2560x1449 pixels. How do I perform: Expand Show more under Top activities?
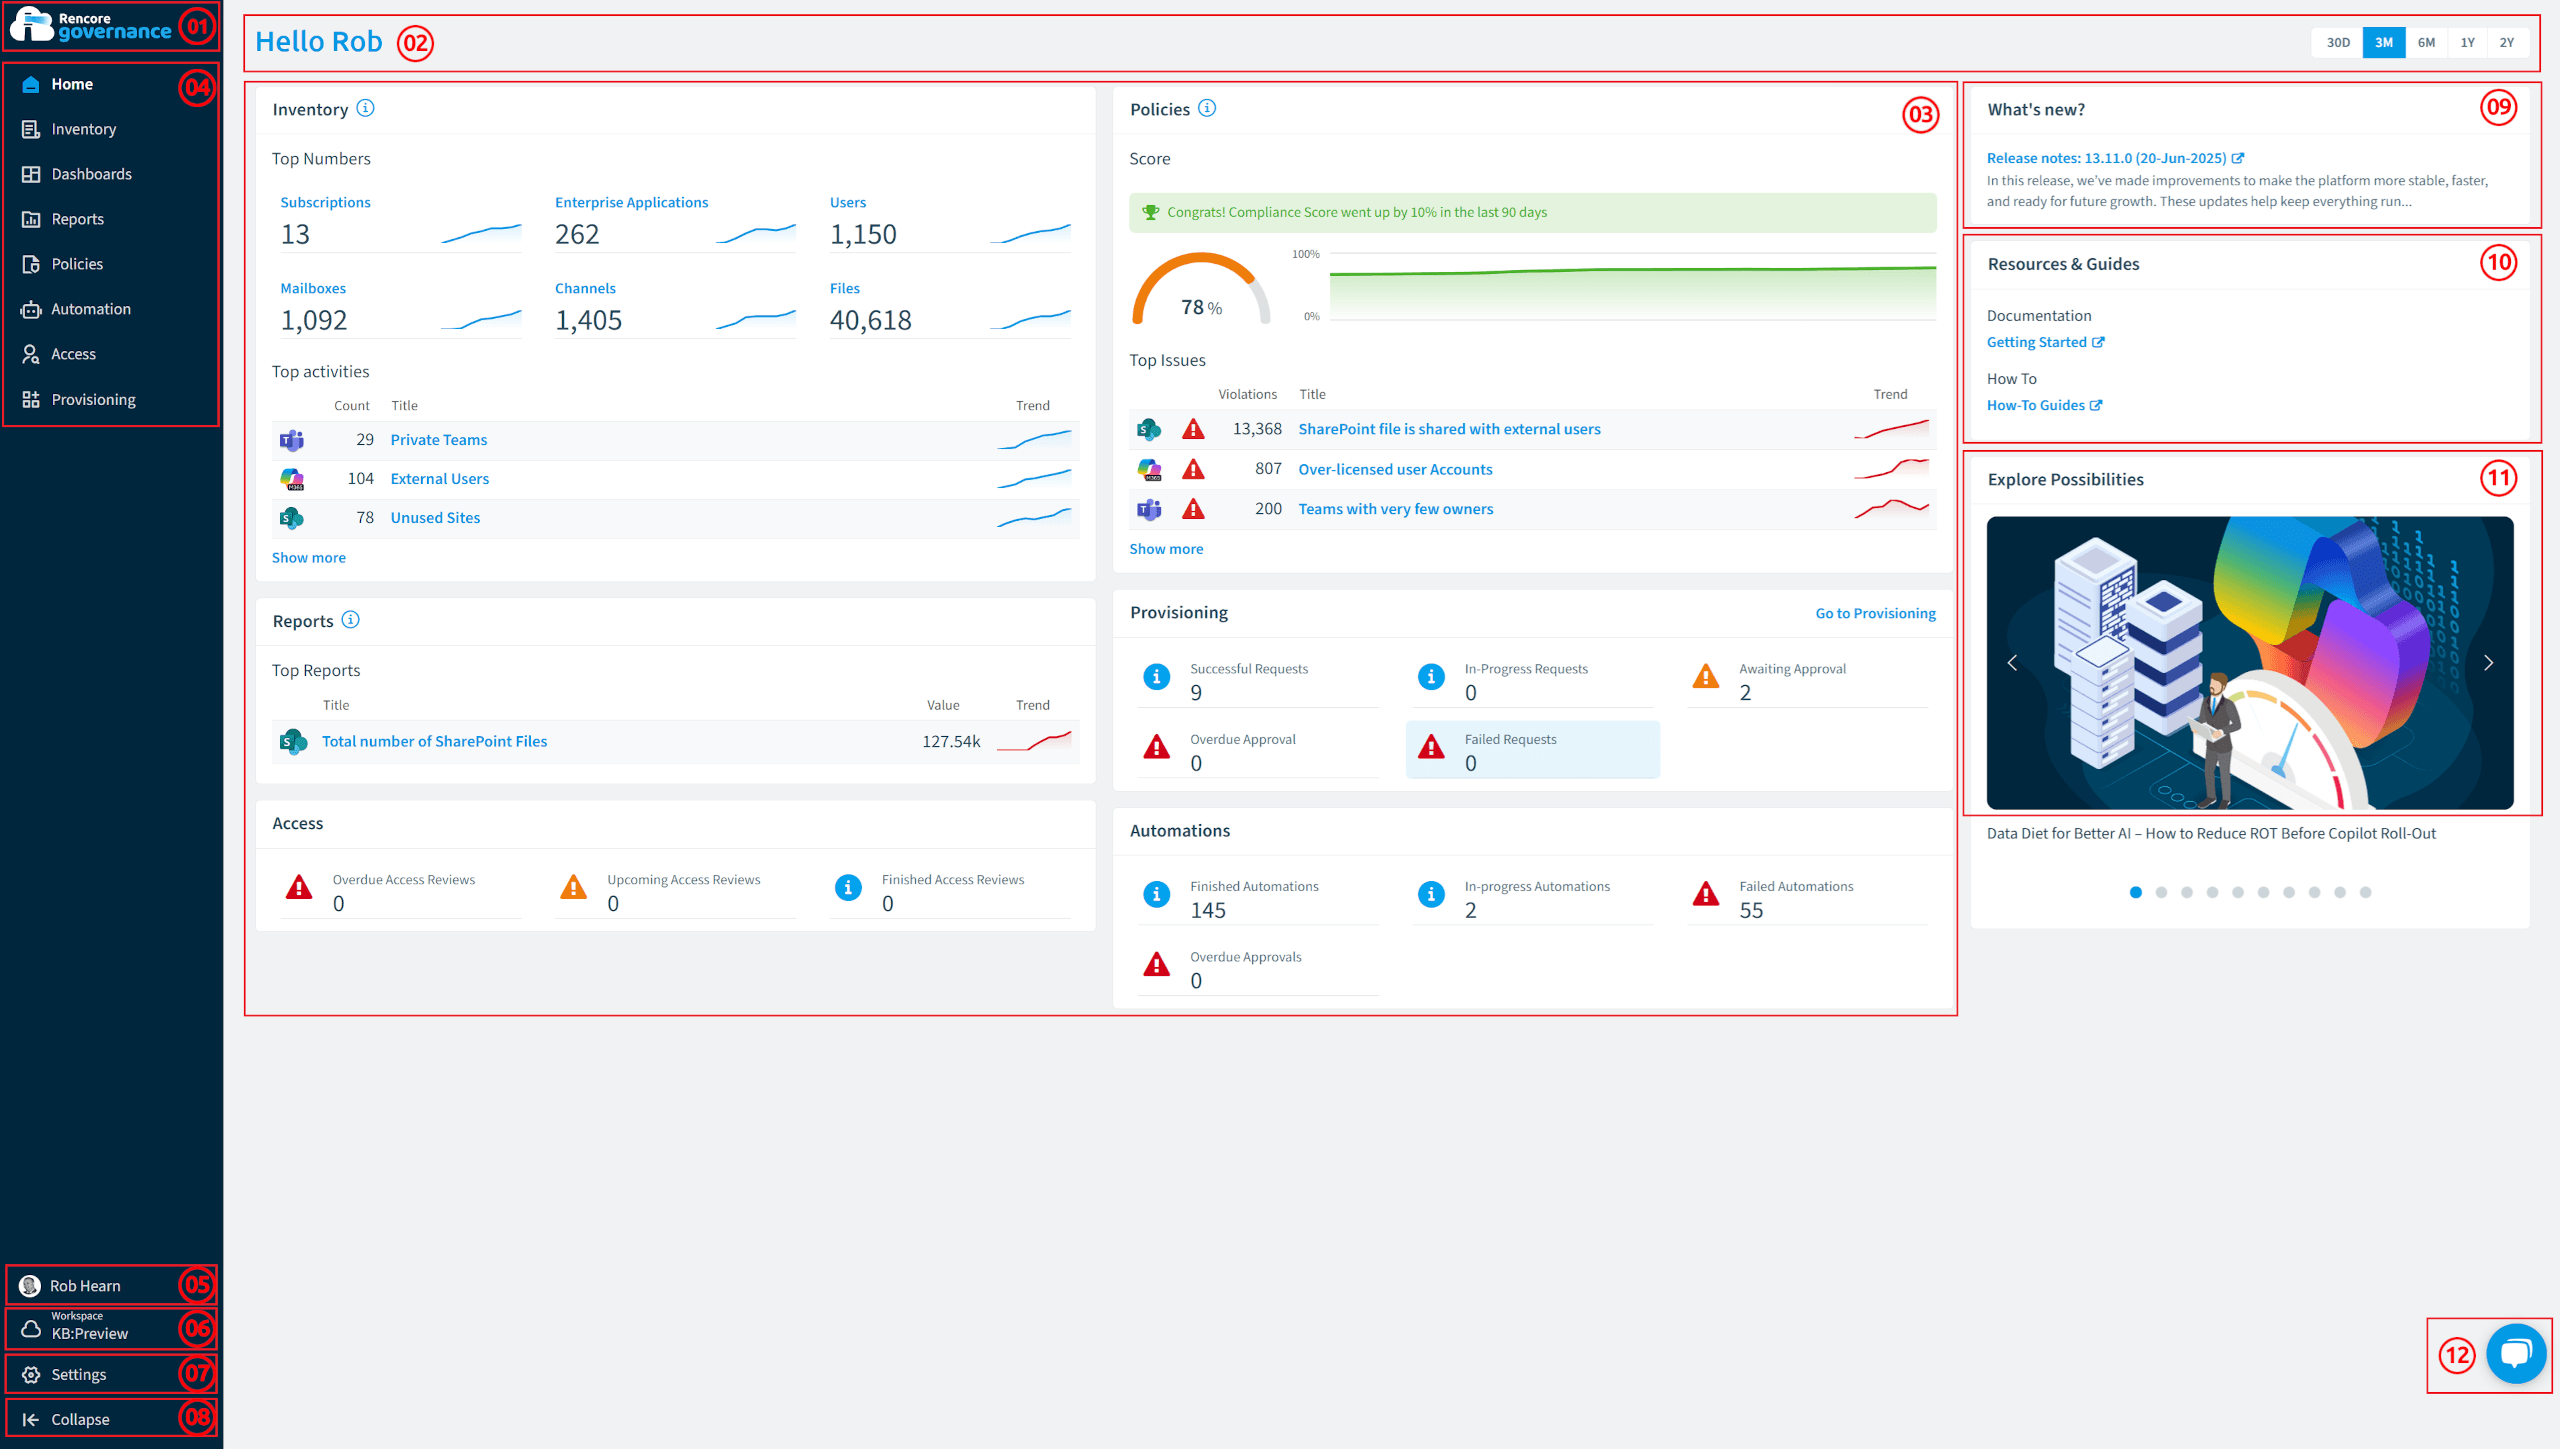pyautogui.click(x=309, y=558)
